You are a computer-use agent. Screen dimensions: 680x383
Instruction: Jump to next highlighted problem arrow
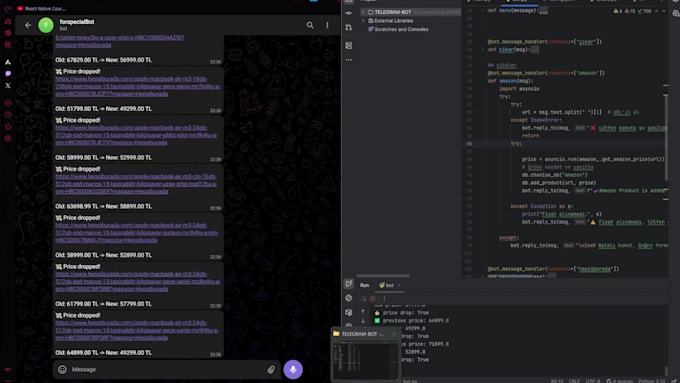664,11
